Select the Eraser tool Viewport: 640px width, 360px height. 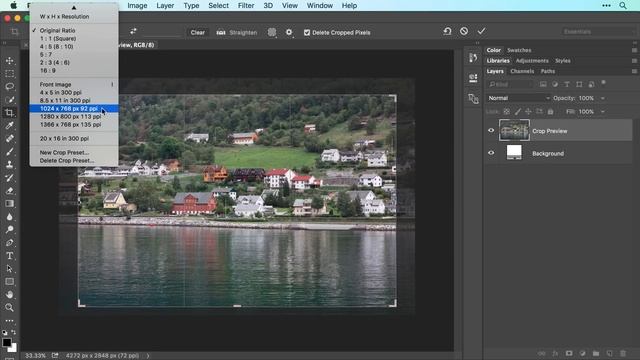(x=9, y=191)
